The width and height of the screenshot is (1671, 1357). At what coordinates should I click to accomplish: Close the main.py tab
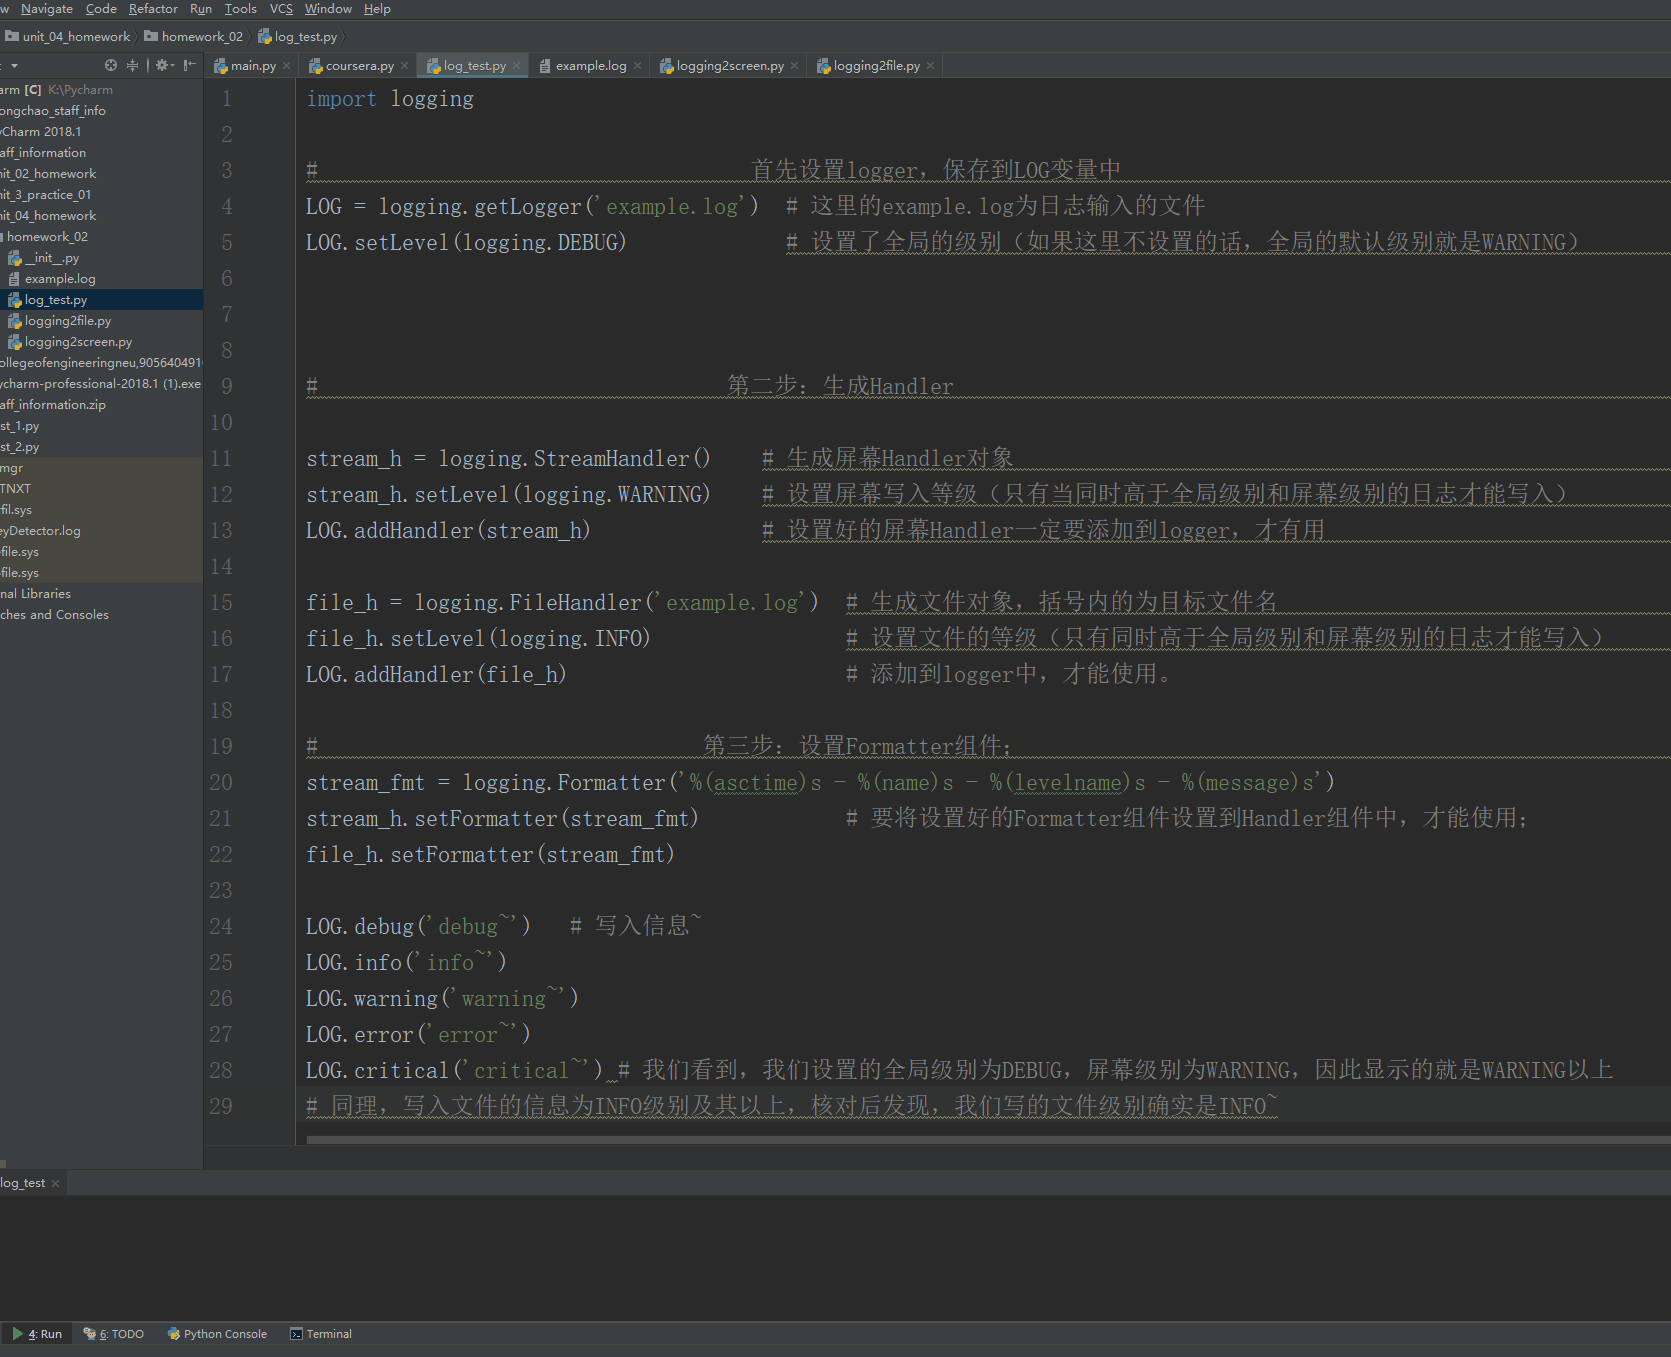click(x=287, y=66)
